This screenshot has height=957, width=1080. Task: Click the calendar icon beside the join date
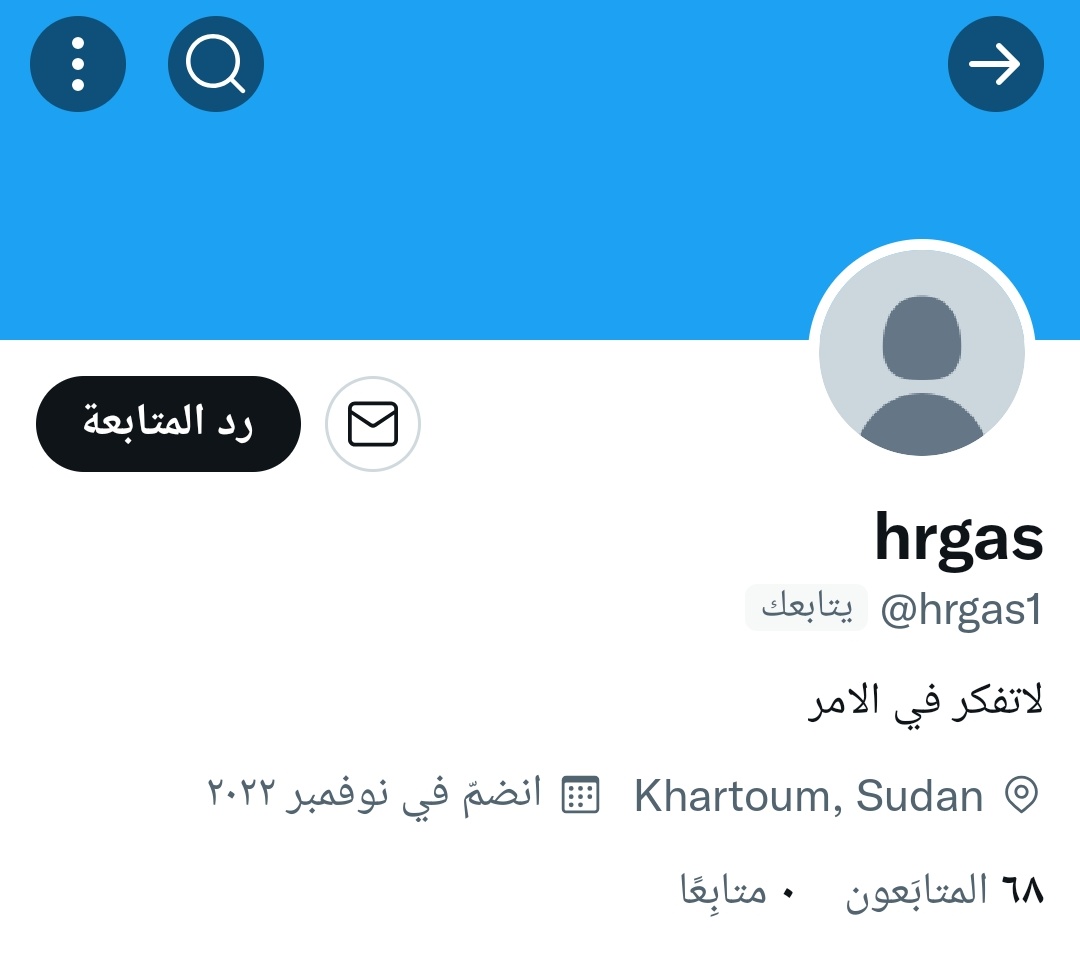pos(581,794)
